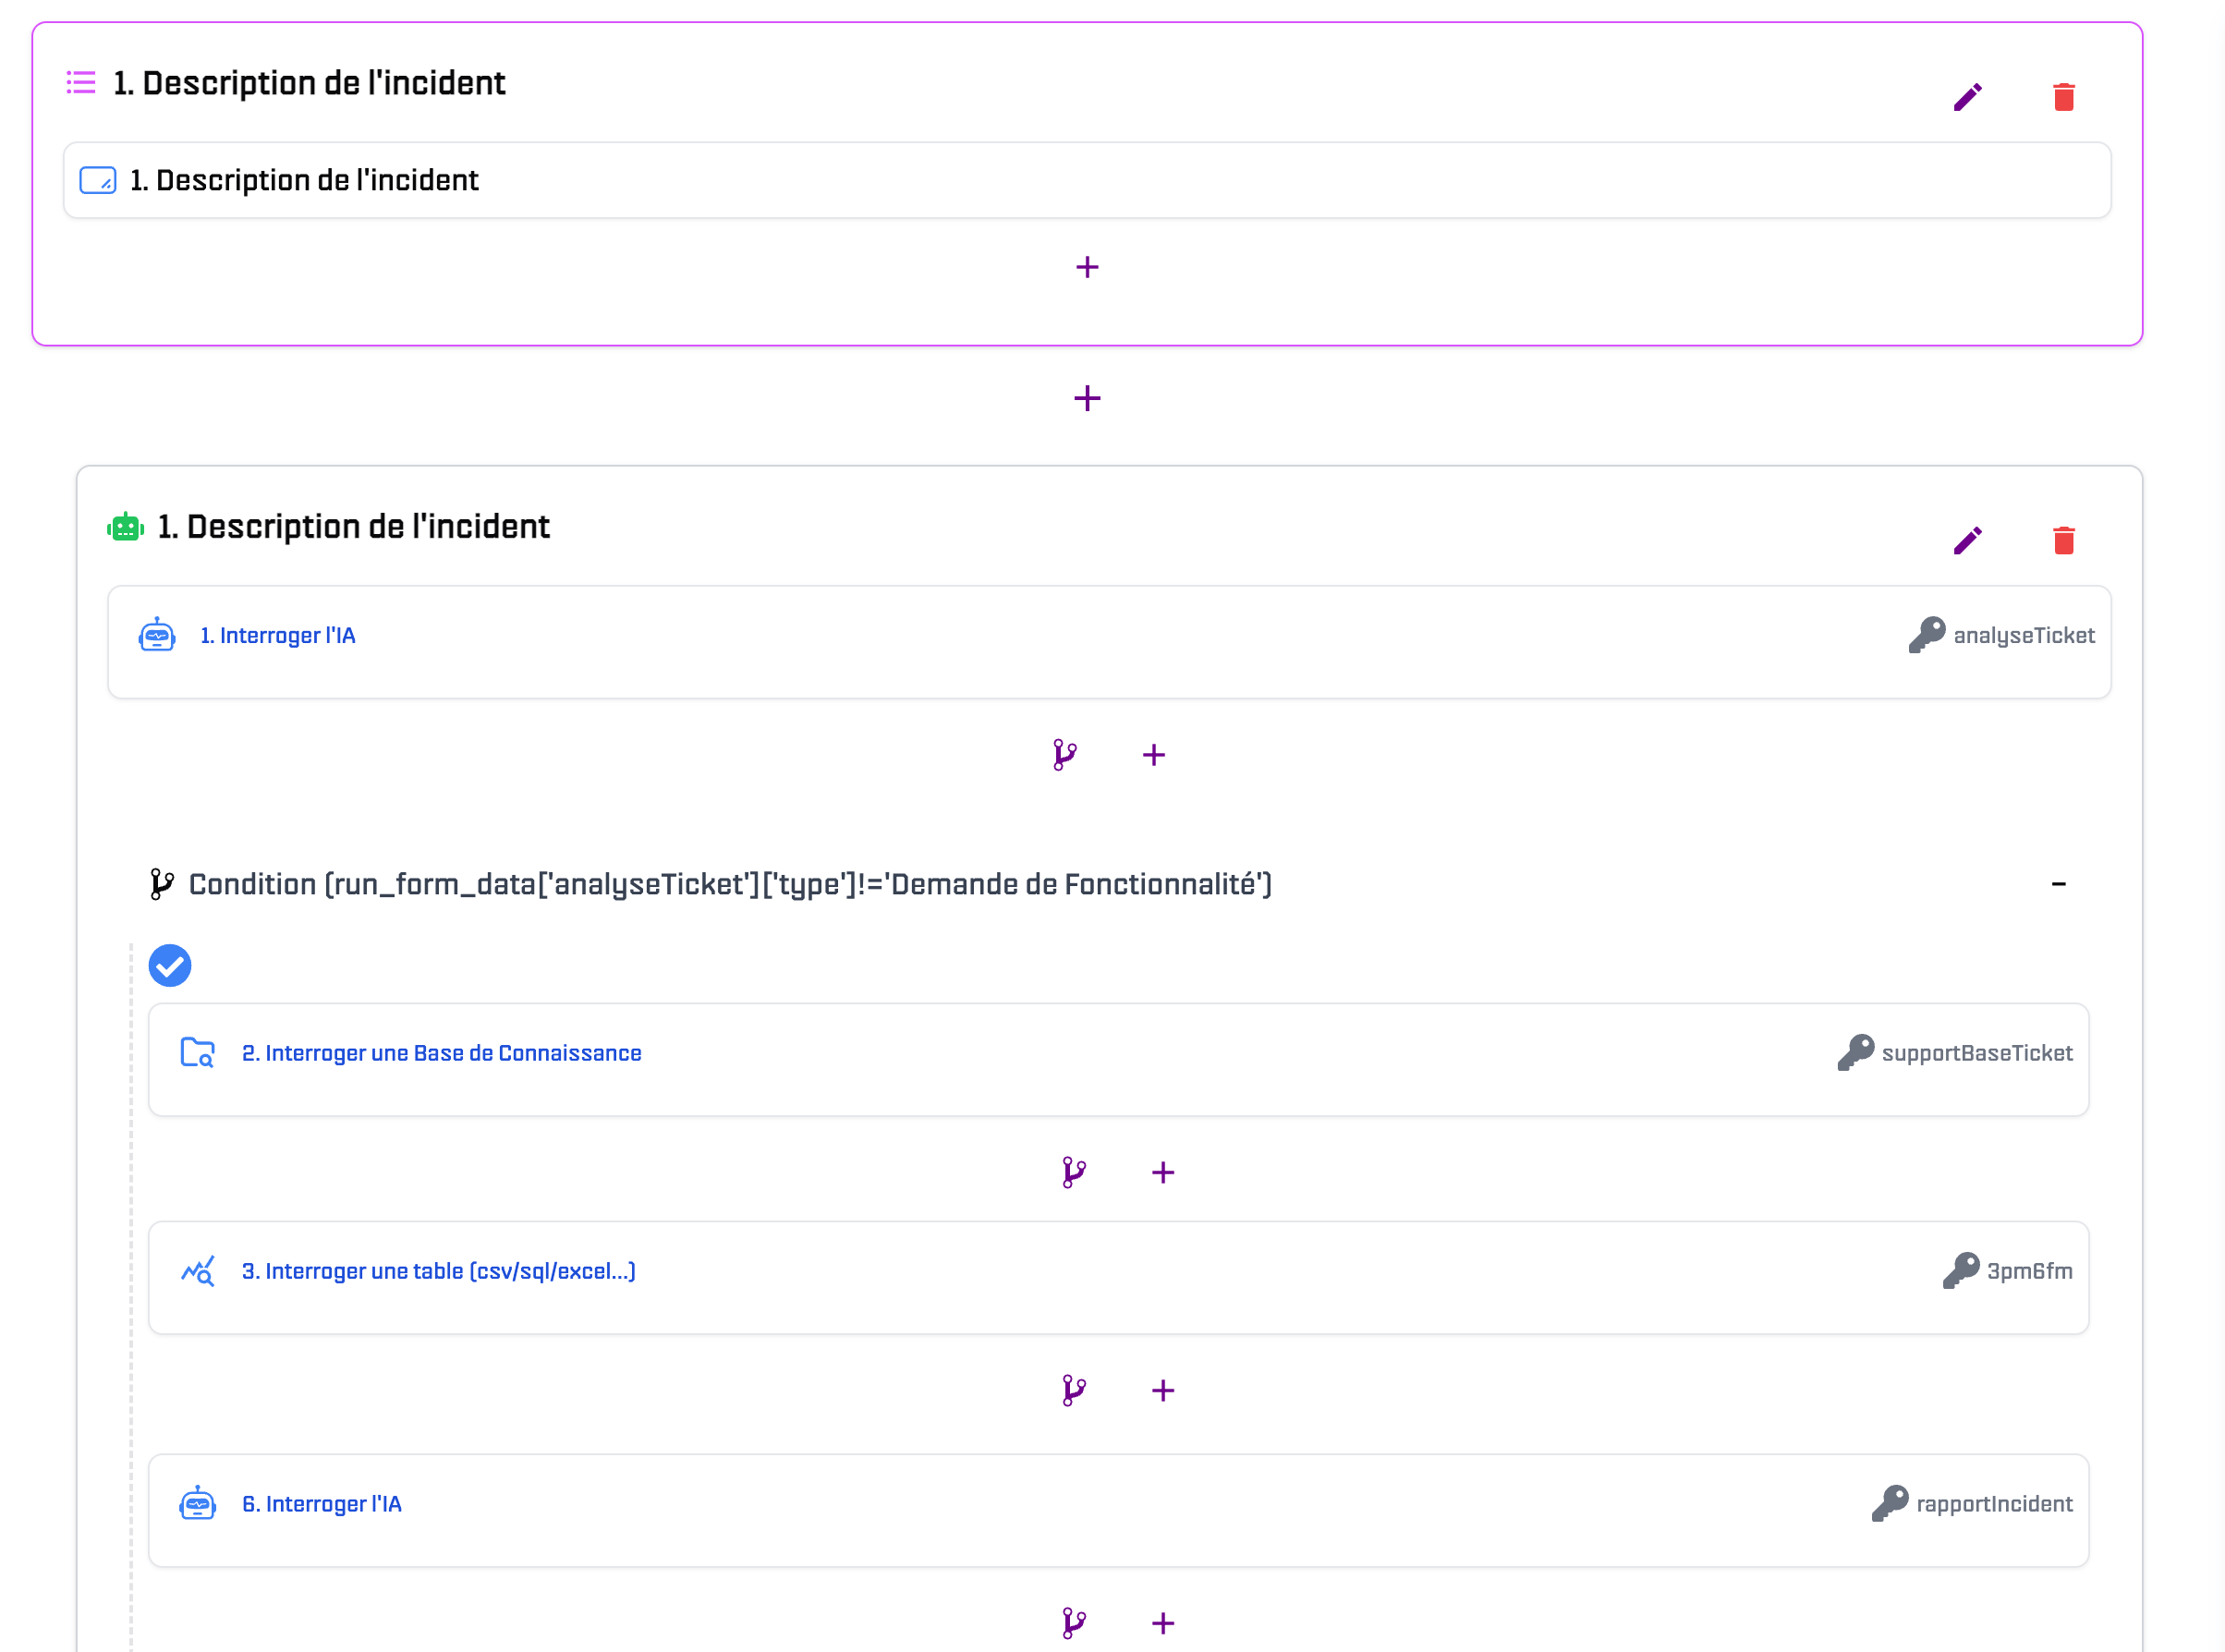This screenshot has height=1652, width=2225.
Task: Add a field inside the first form block
Action: click(x=1087, y=267)
